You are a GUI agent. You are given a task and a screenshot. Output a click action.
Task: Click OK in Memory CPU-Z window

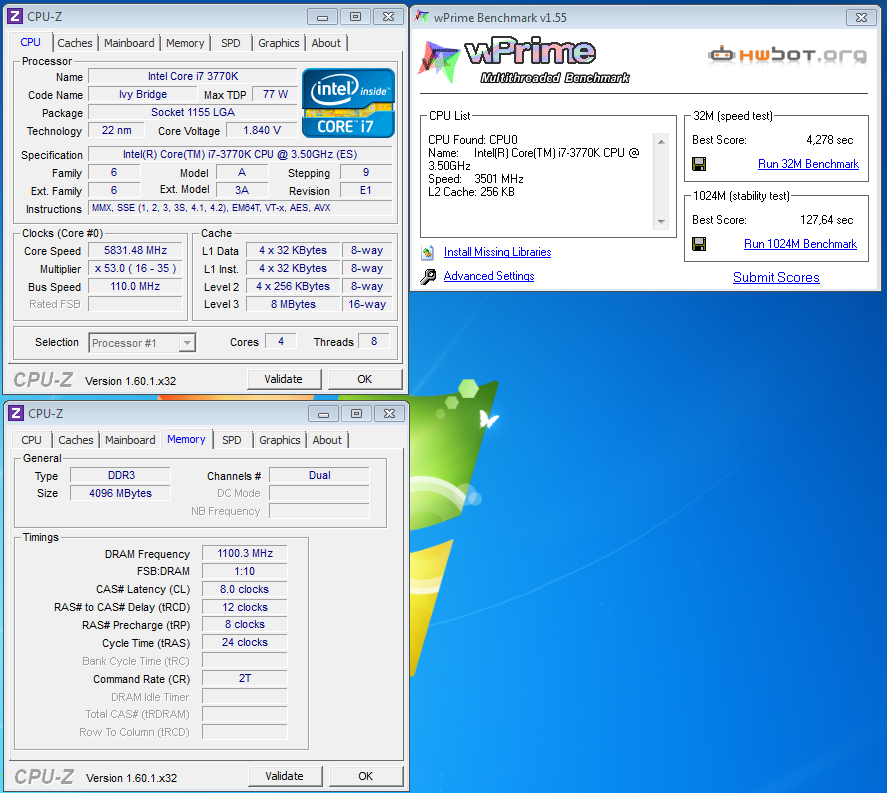366,776
